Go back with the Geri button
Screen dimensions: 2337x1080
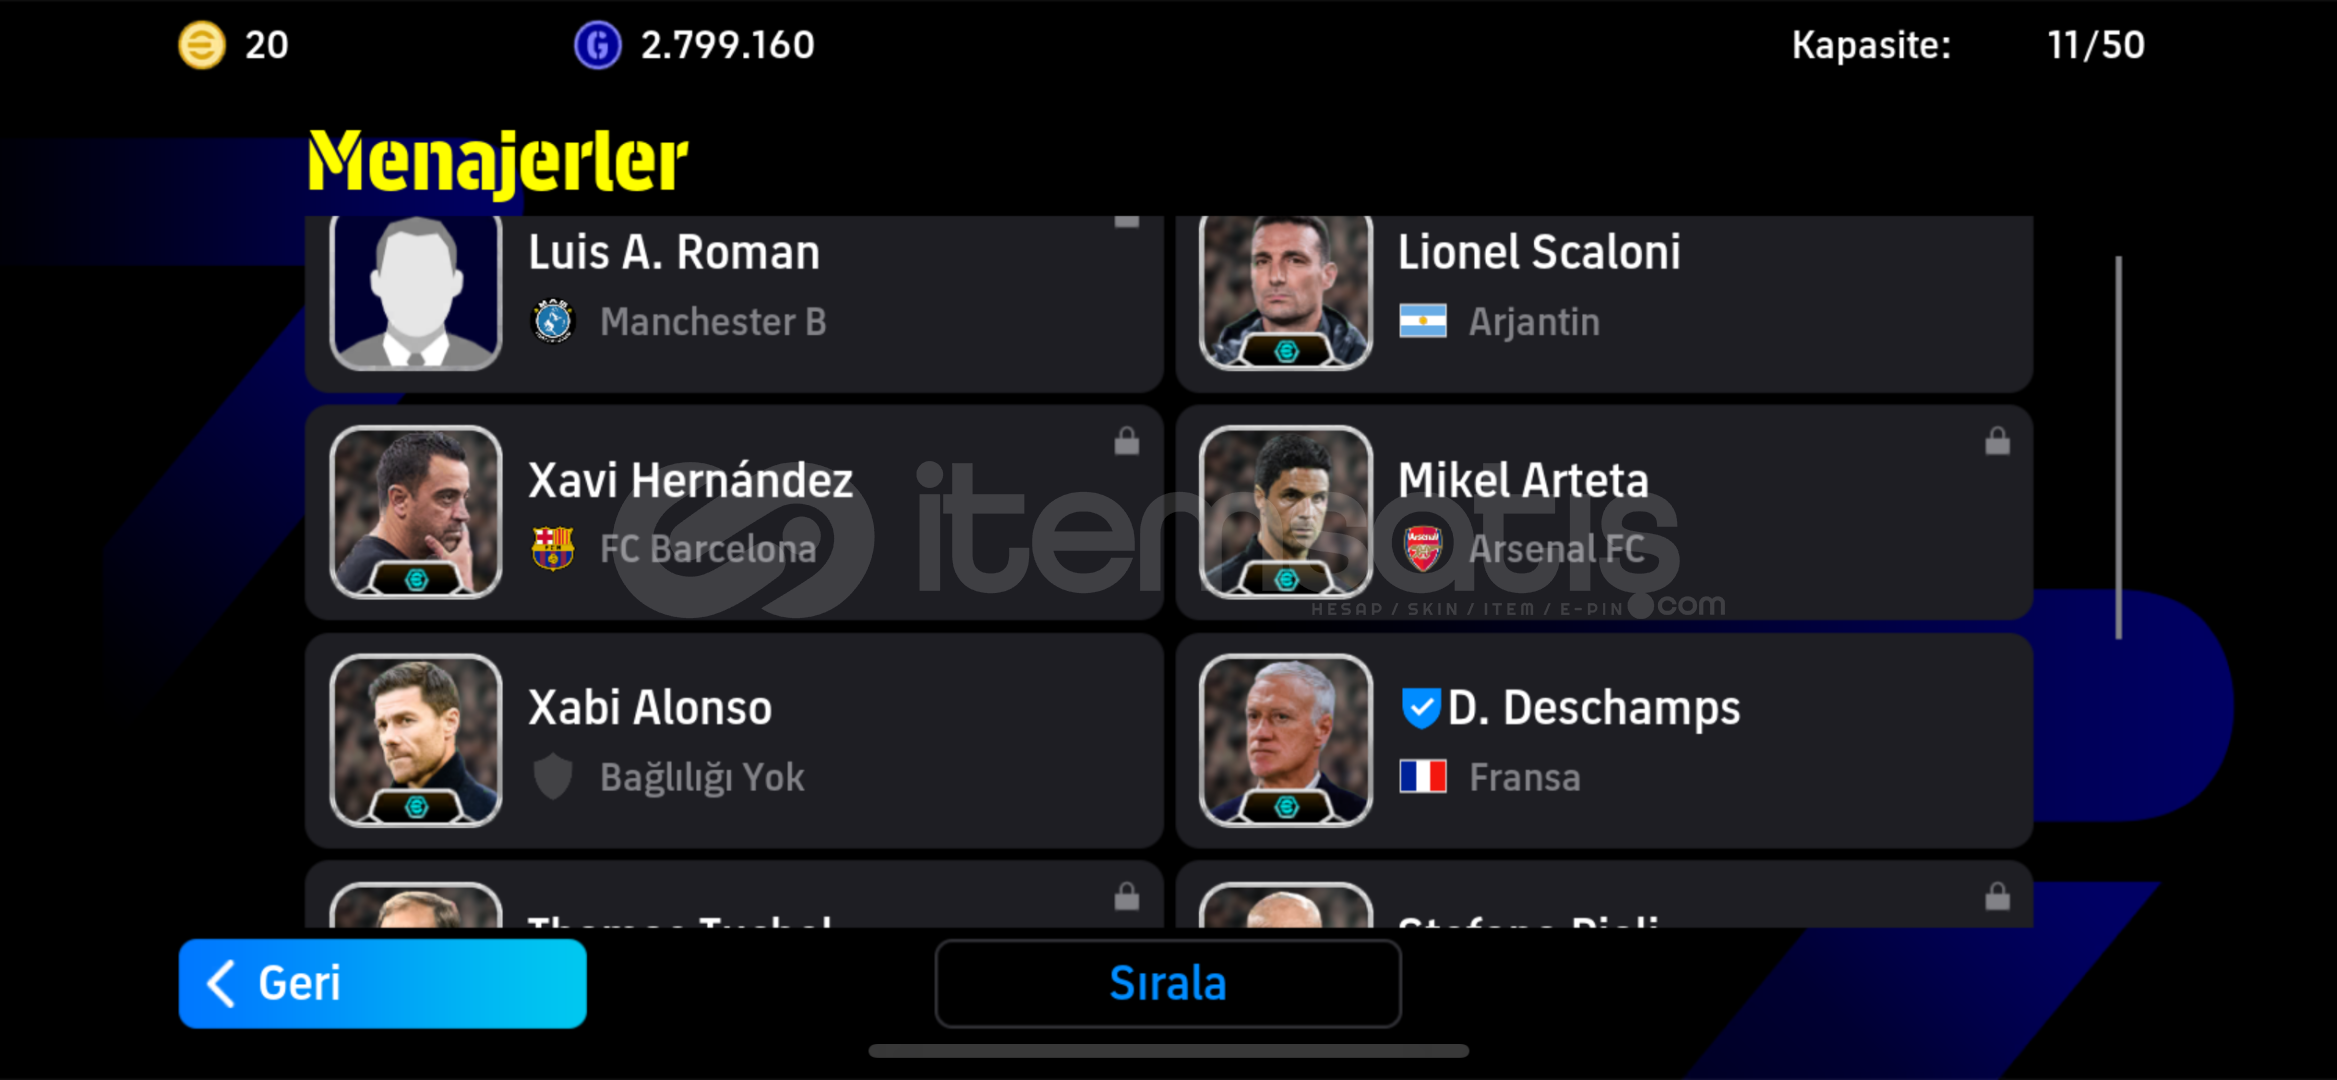pyautogui.click(x=382, y=983)
